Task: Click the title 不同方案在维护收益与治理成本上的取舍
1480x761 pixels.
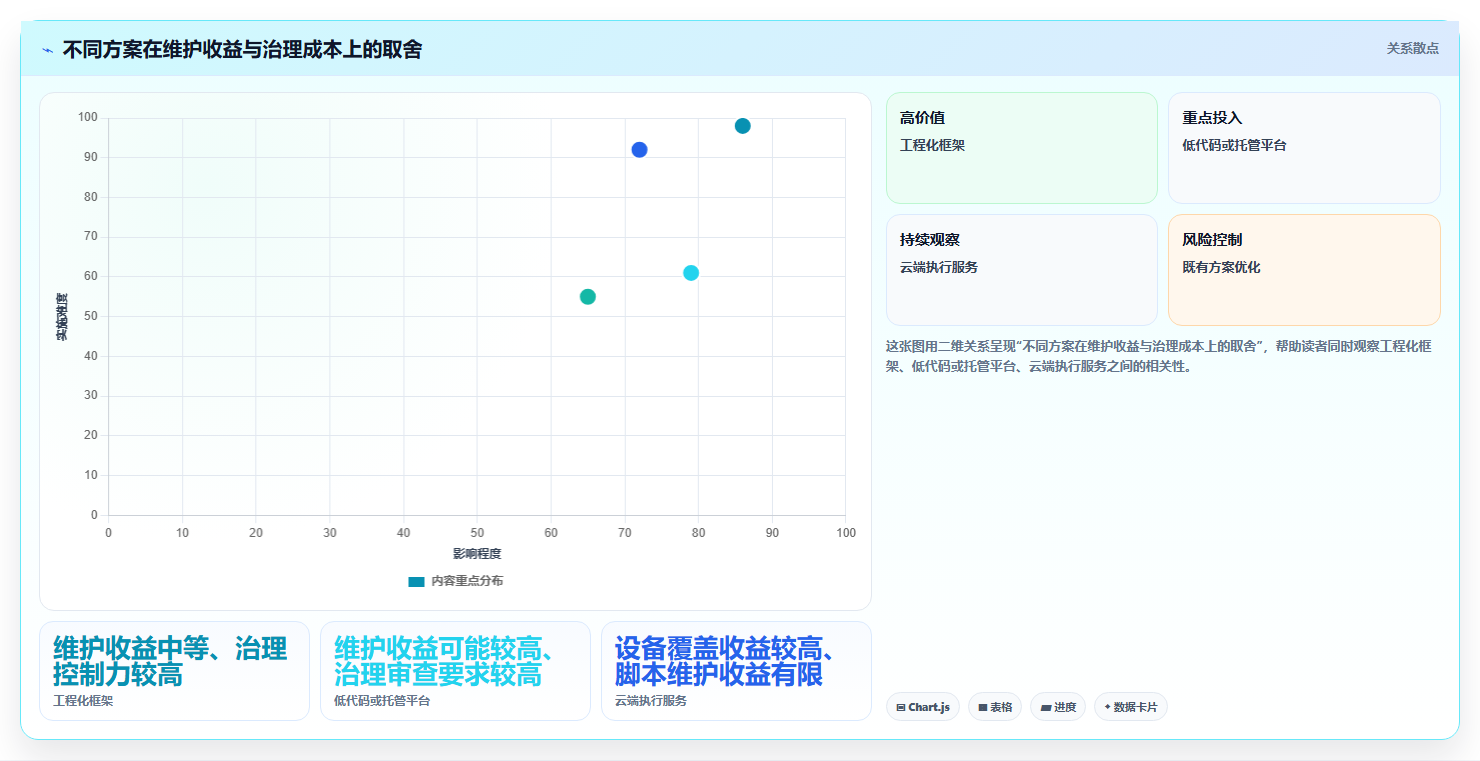Action: coord(242,50)
